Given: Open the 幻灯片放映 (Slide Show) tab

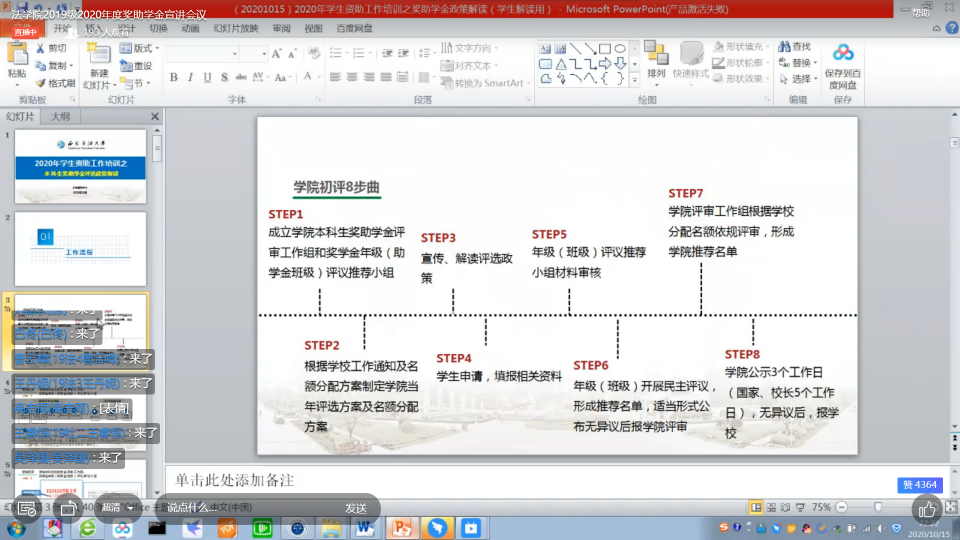Looking at the screenshot, I should (236, 28).
